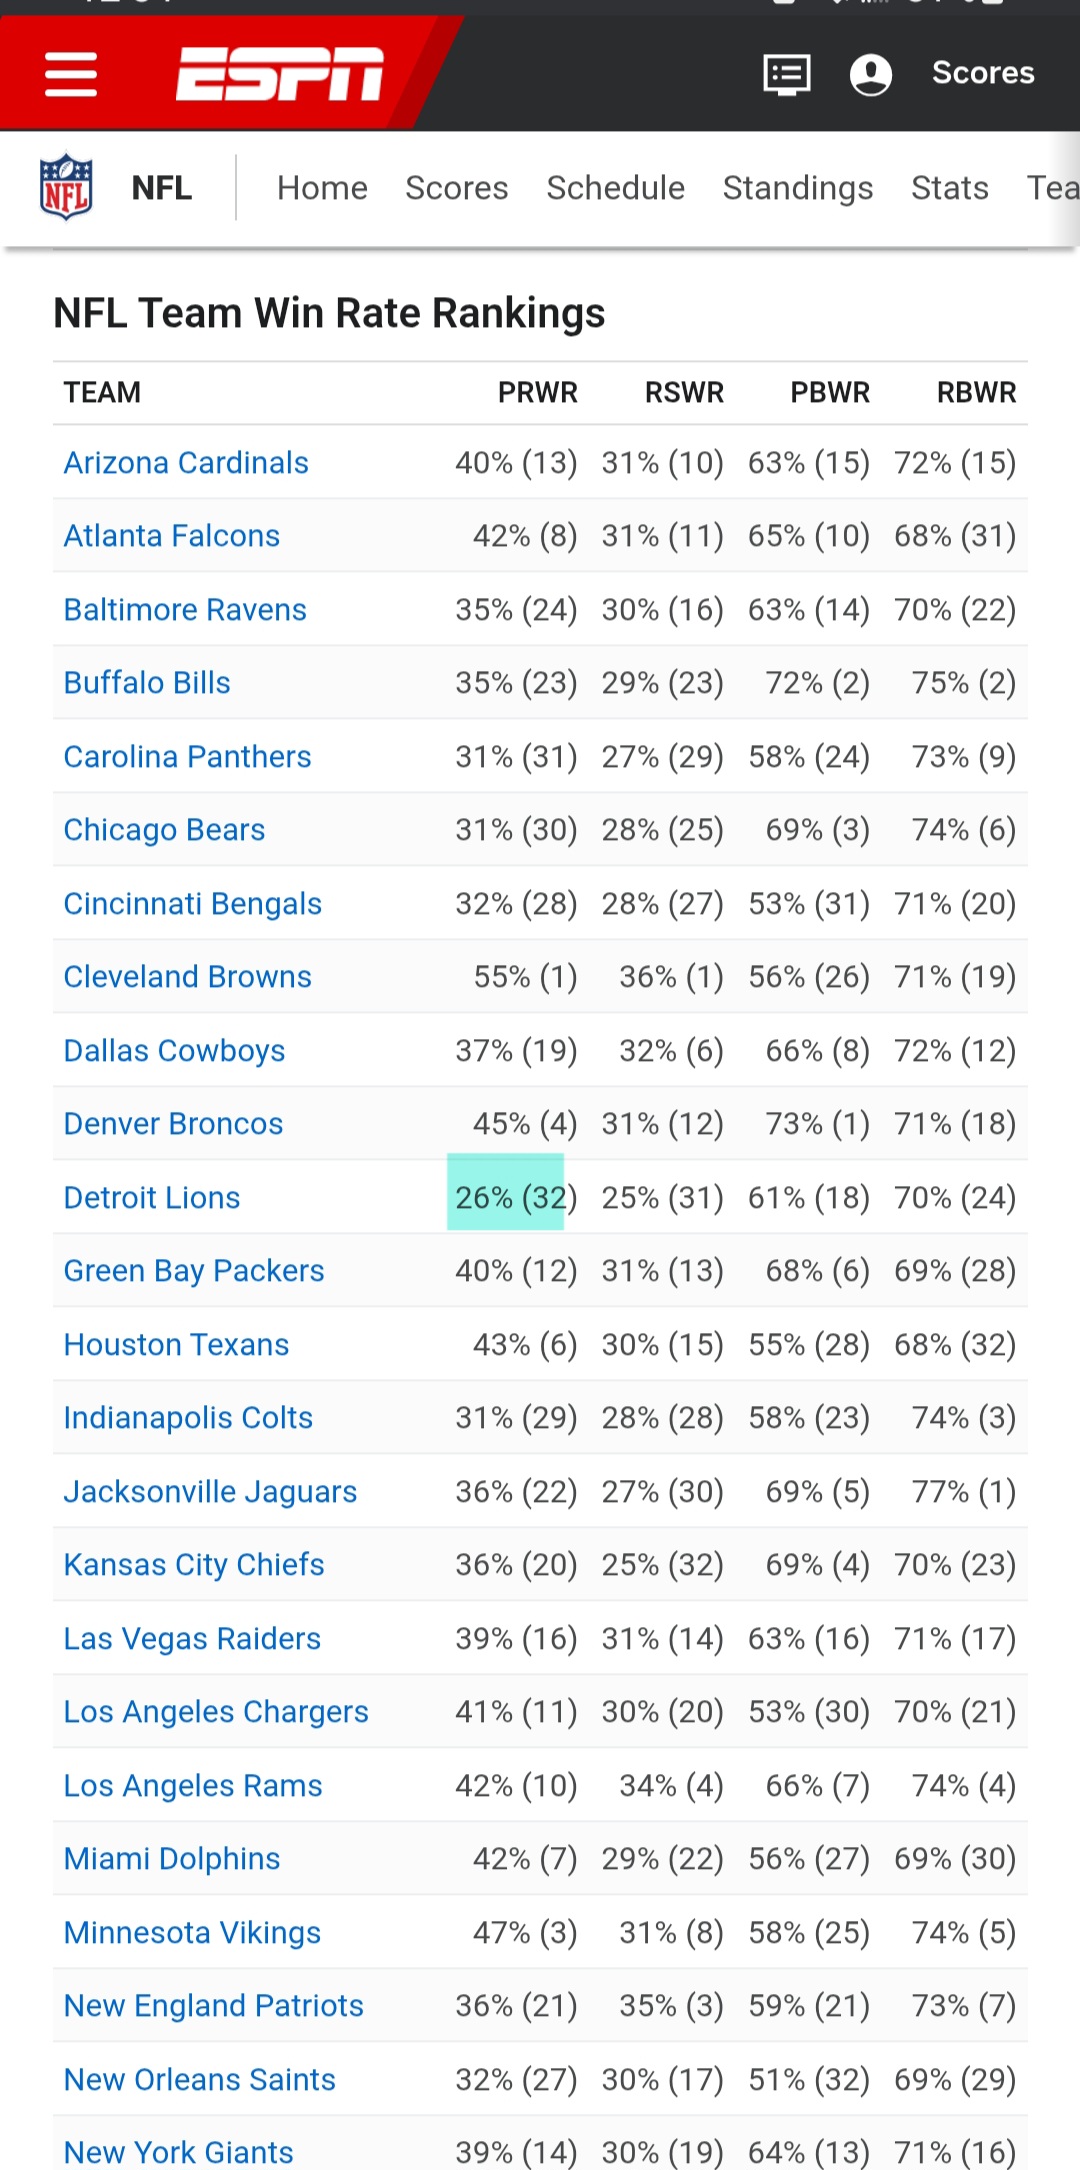
Task: Open the Buffalo Bills team link
Action: 147,683
